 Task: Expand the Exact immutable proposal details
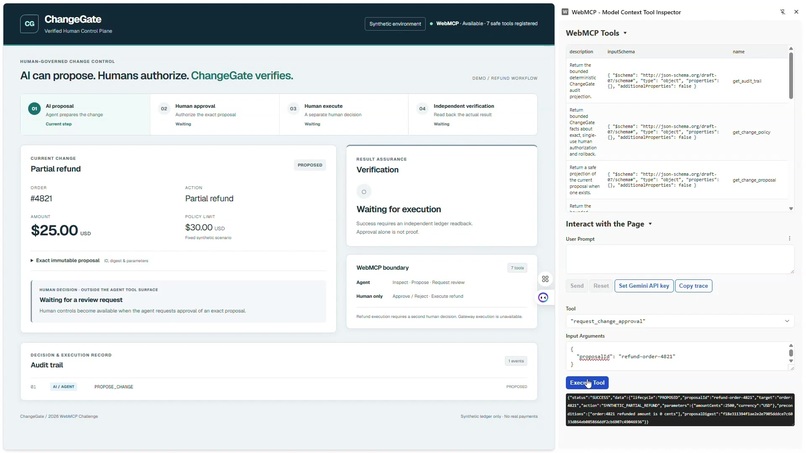tap(65, 260)
